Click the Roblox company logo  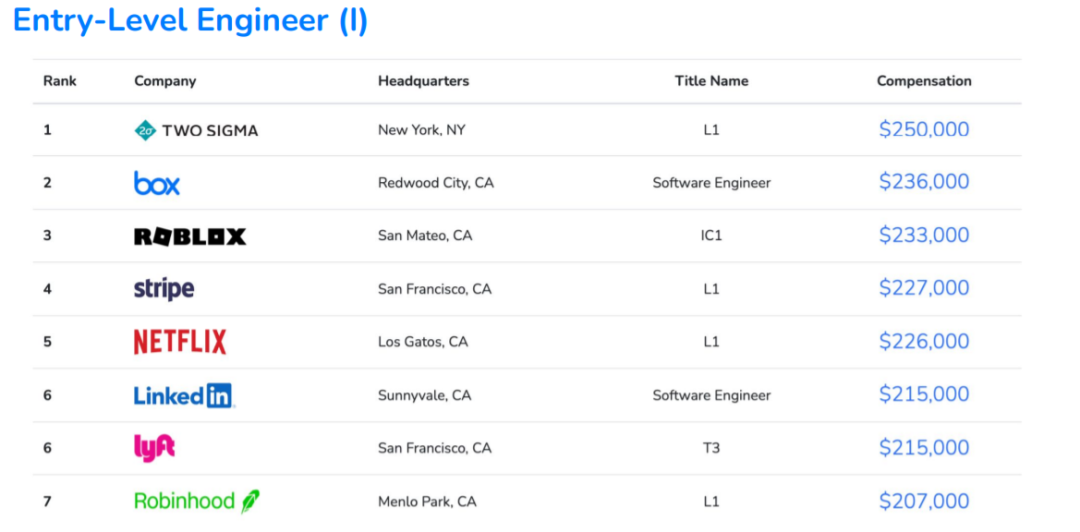point(189,236)
